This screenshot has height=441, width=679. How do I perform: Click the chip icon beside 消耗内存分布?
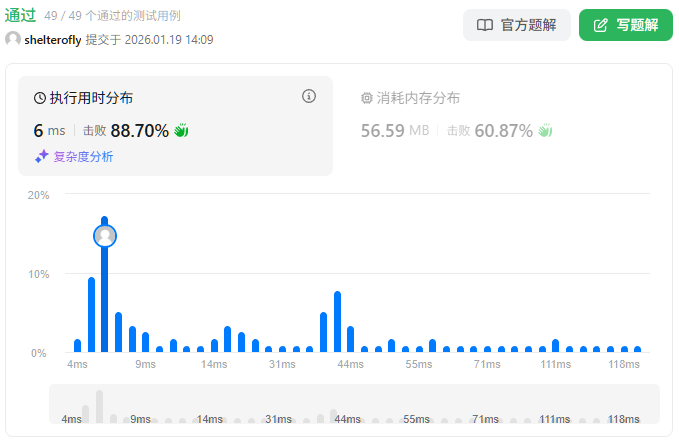coord(366,98)
